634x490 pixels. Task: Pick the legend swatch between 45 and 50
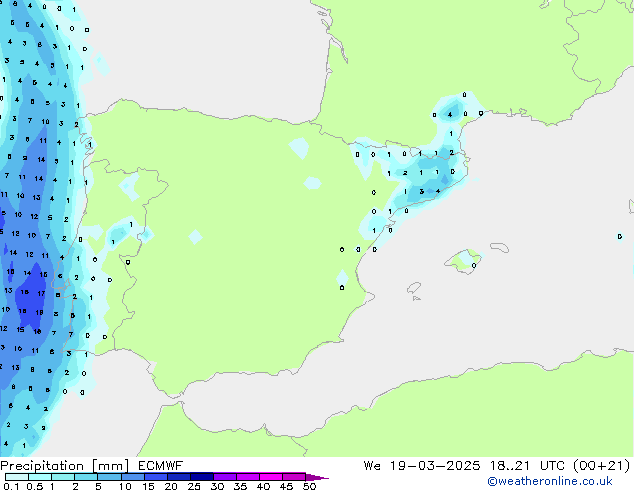click(294, 477)
